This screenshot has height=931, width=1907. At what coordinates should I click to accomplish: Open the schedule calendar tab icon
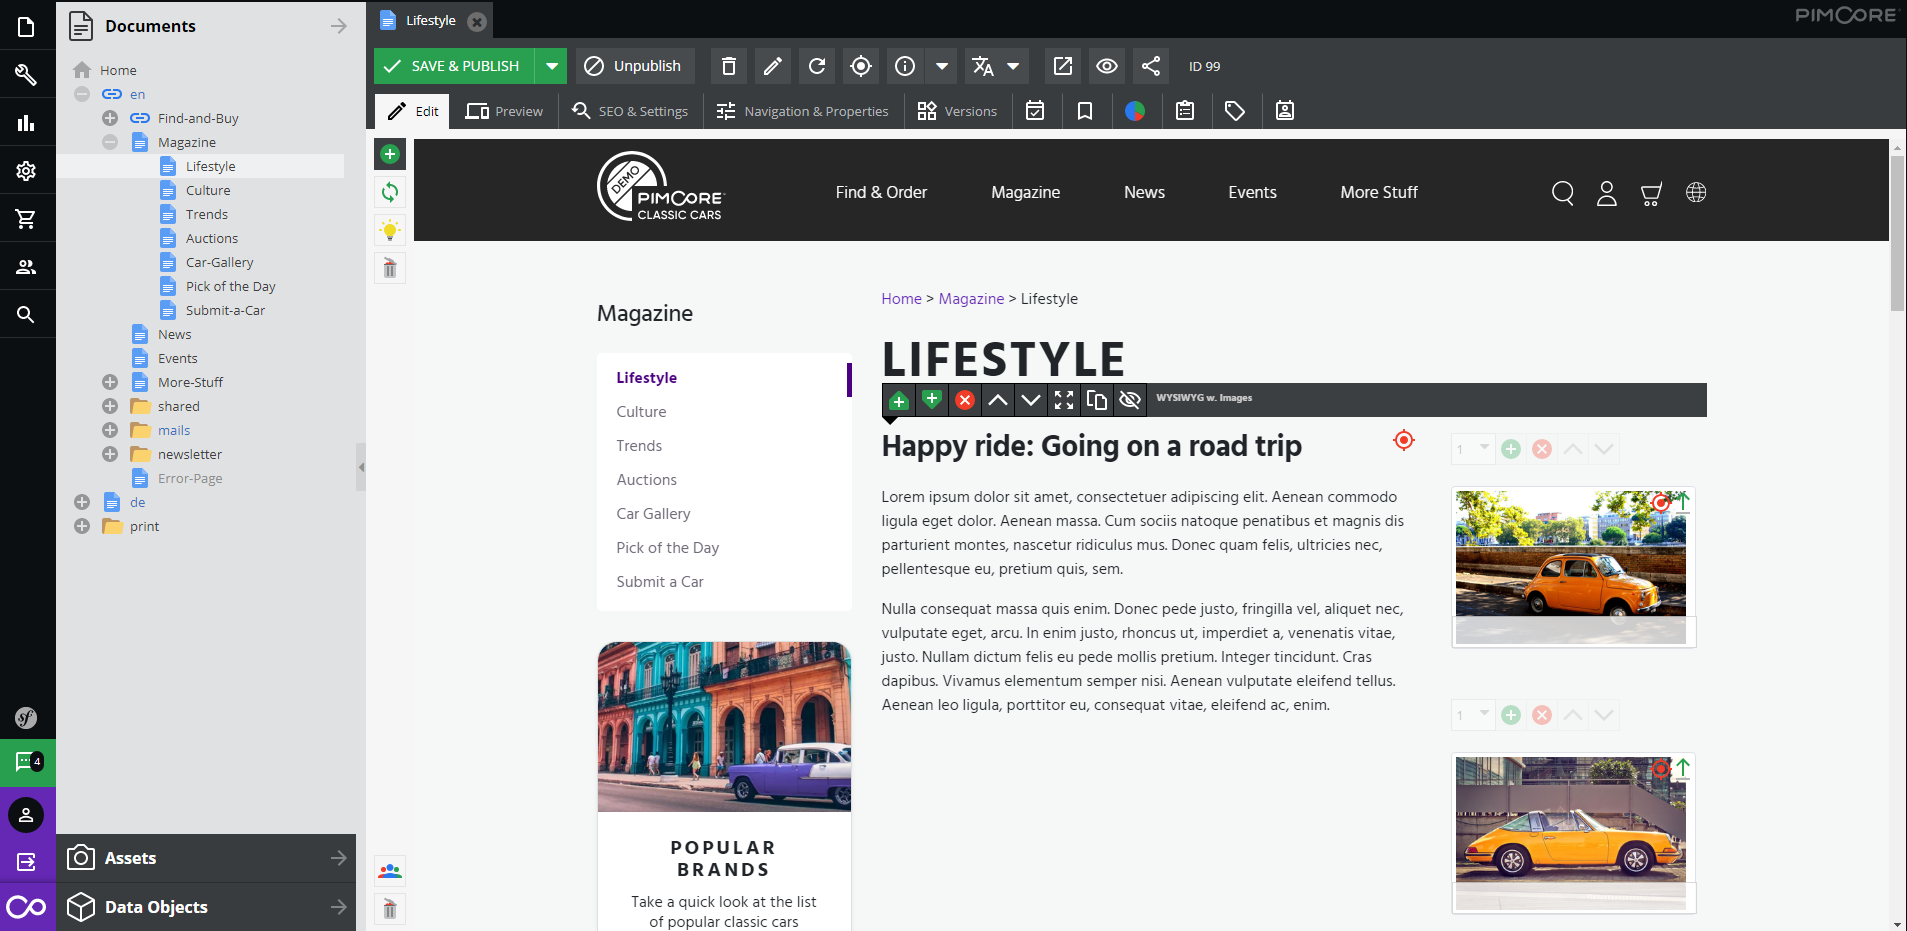[1035, 111]
